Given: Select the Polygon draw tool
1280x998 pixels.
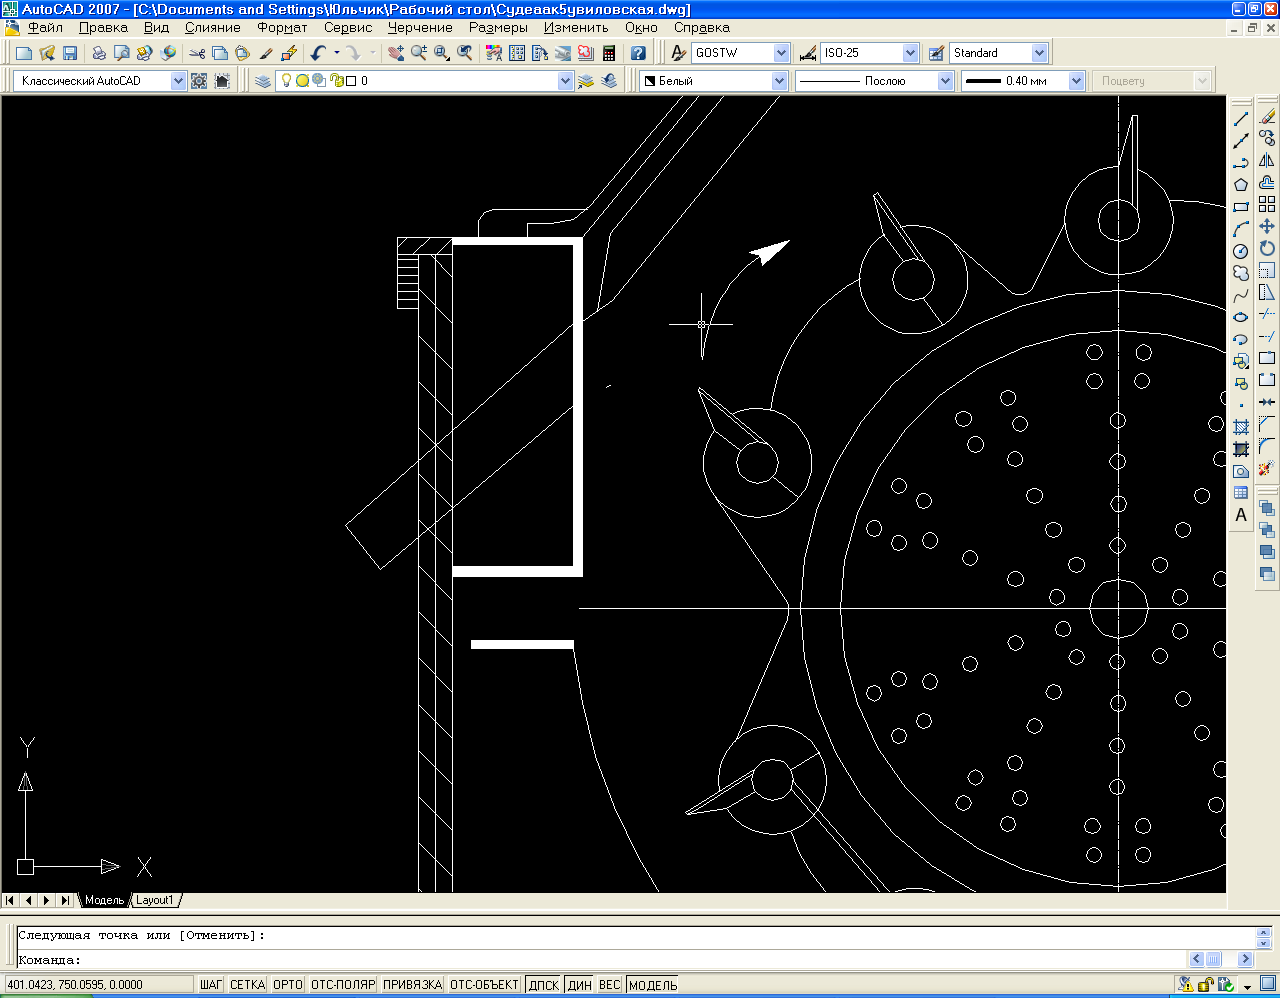Looking at the screenshot, I should [x=1241, y=185].
